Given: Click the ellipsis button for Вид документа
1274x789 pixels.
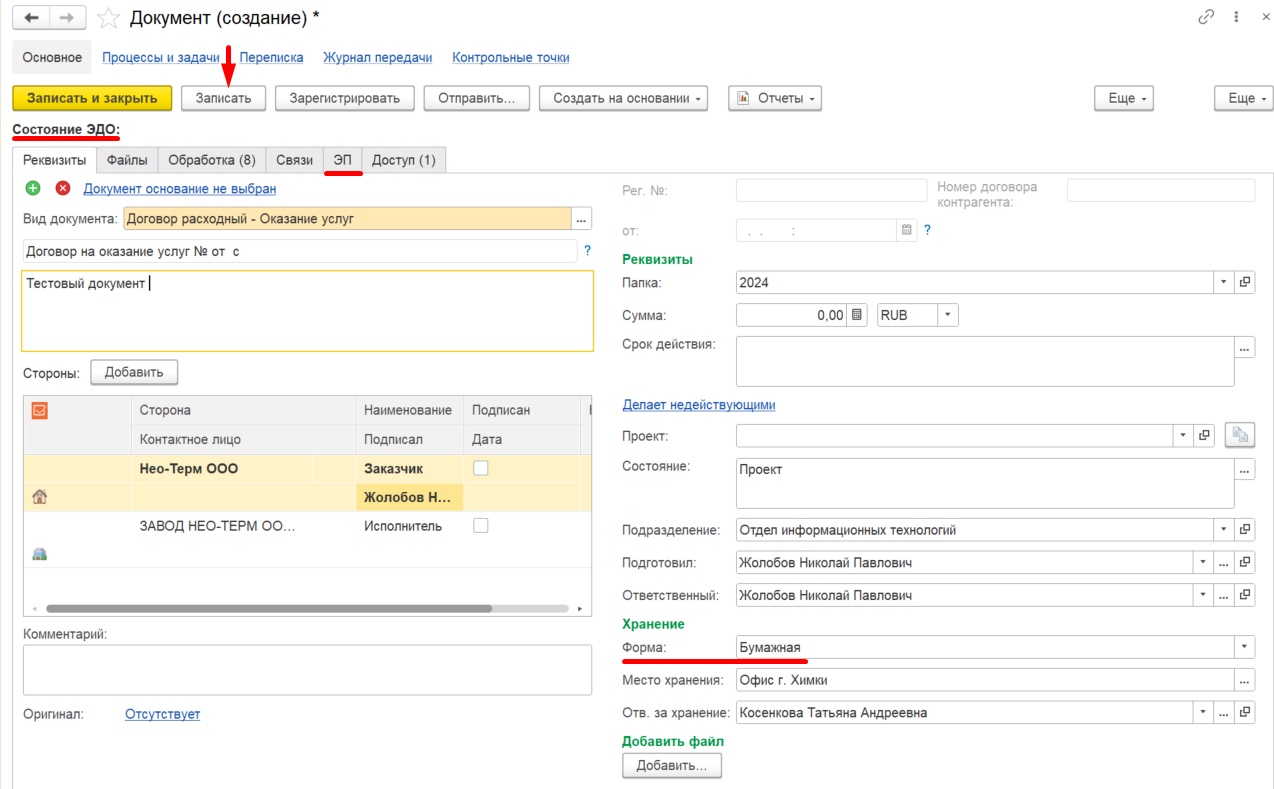Looking at the screenshot, I should click(582, 219).
